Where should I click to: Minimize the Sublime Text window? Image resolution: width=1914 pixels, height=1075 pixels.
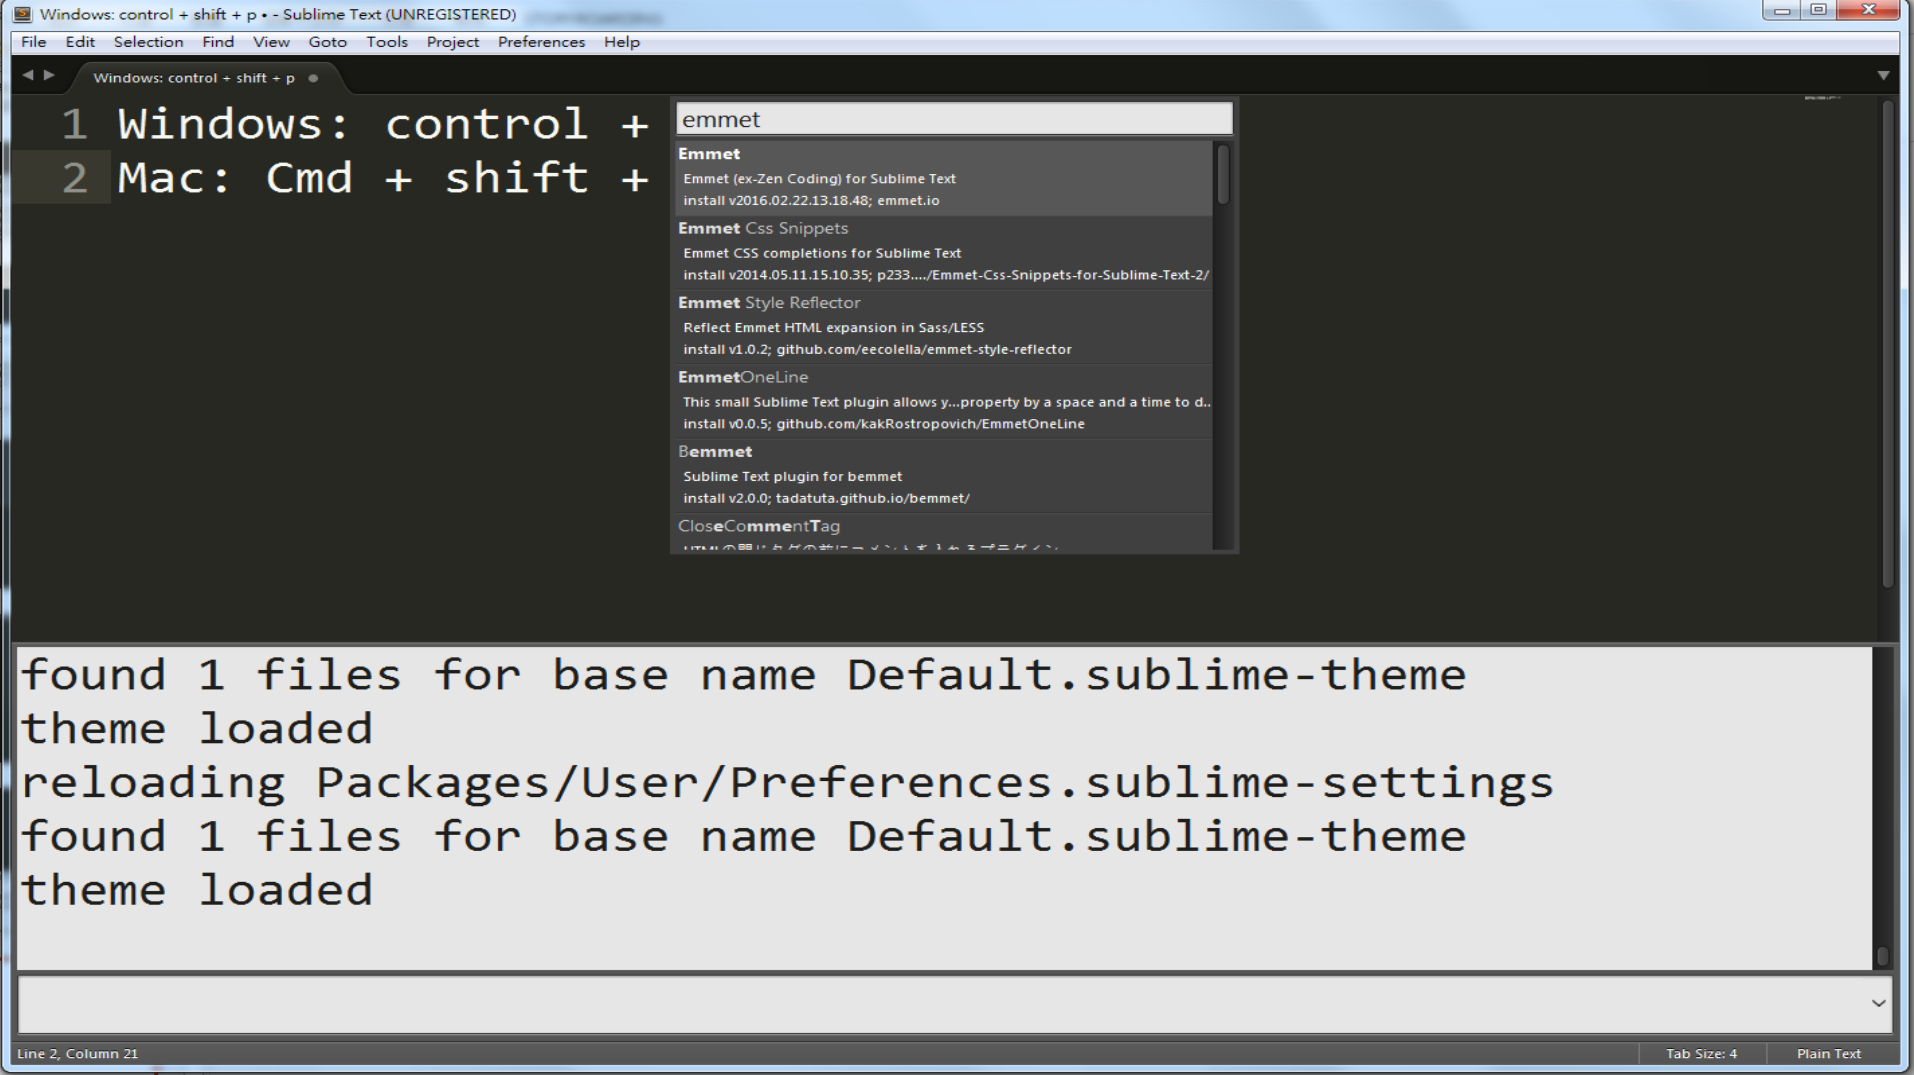tap(1782, 11)
